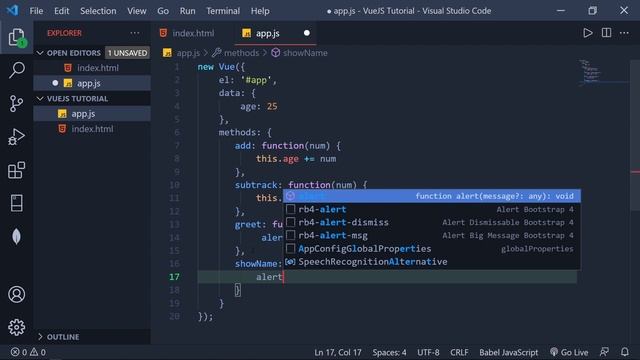Select app.js under Open Editors
This screenshot has width=640, height=360.
coord(92,83)
